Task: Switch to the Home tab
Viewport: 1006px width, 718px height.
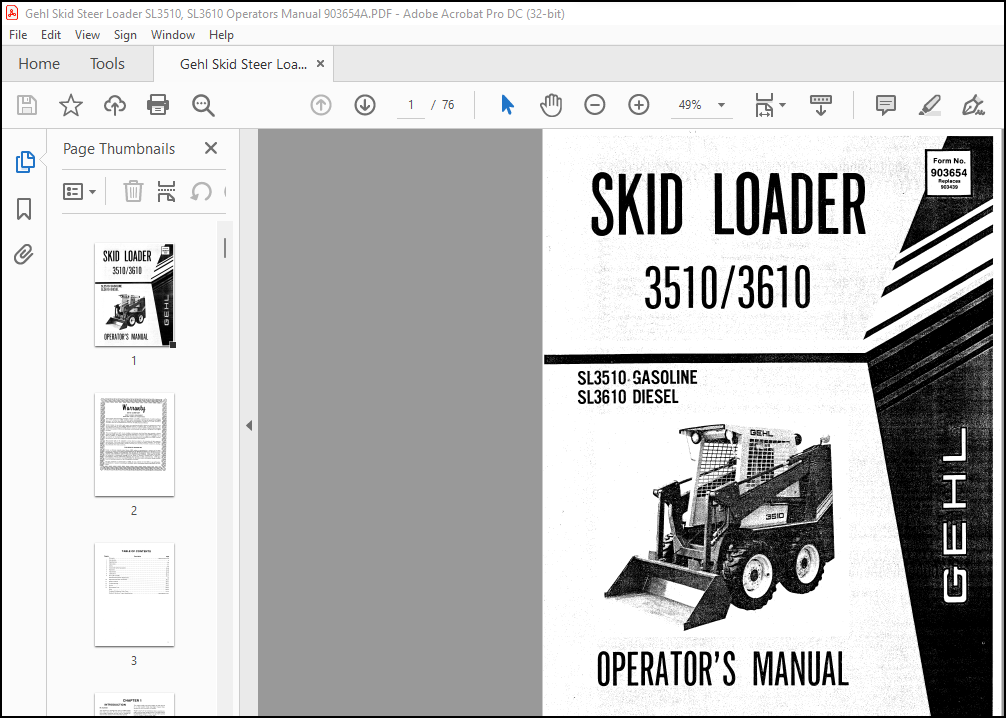Action: click(39, 64)
